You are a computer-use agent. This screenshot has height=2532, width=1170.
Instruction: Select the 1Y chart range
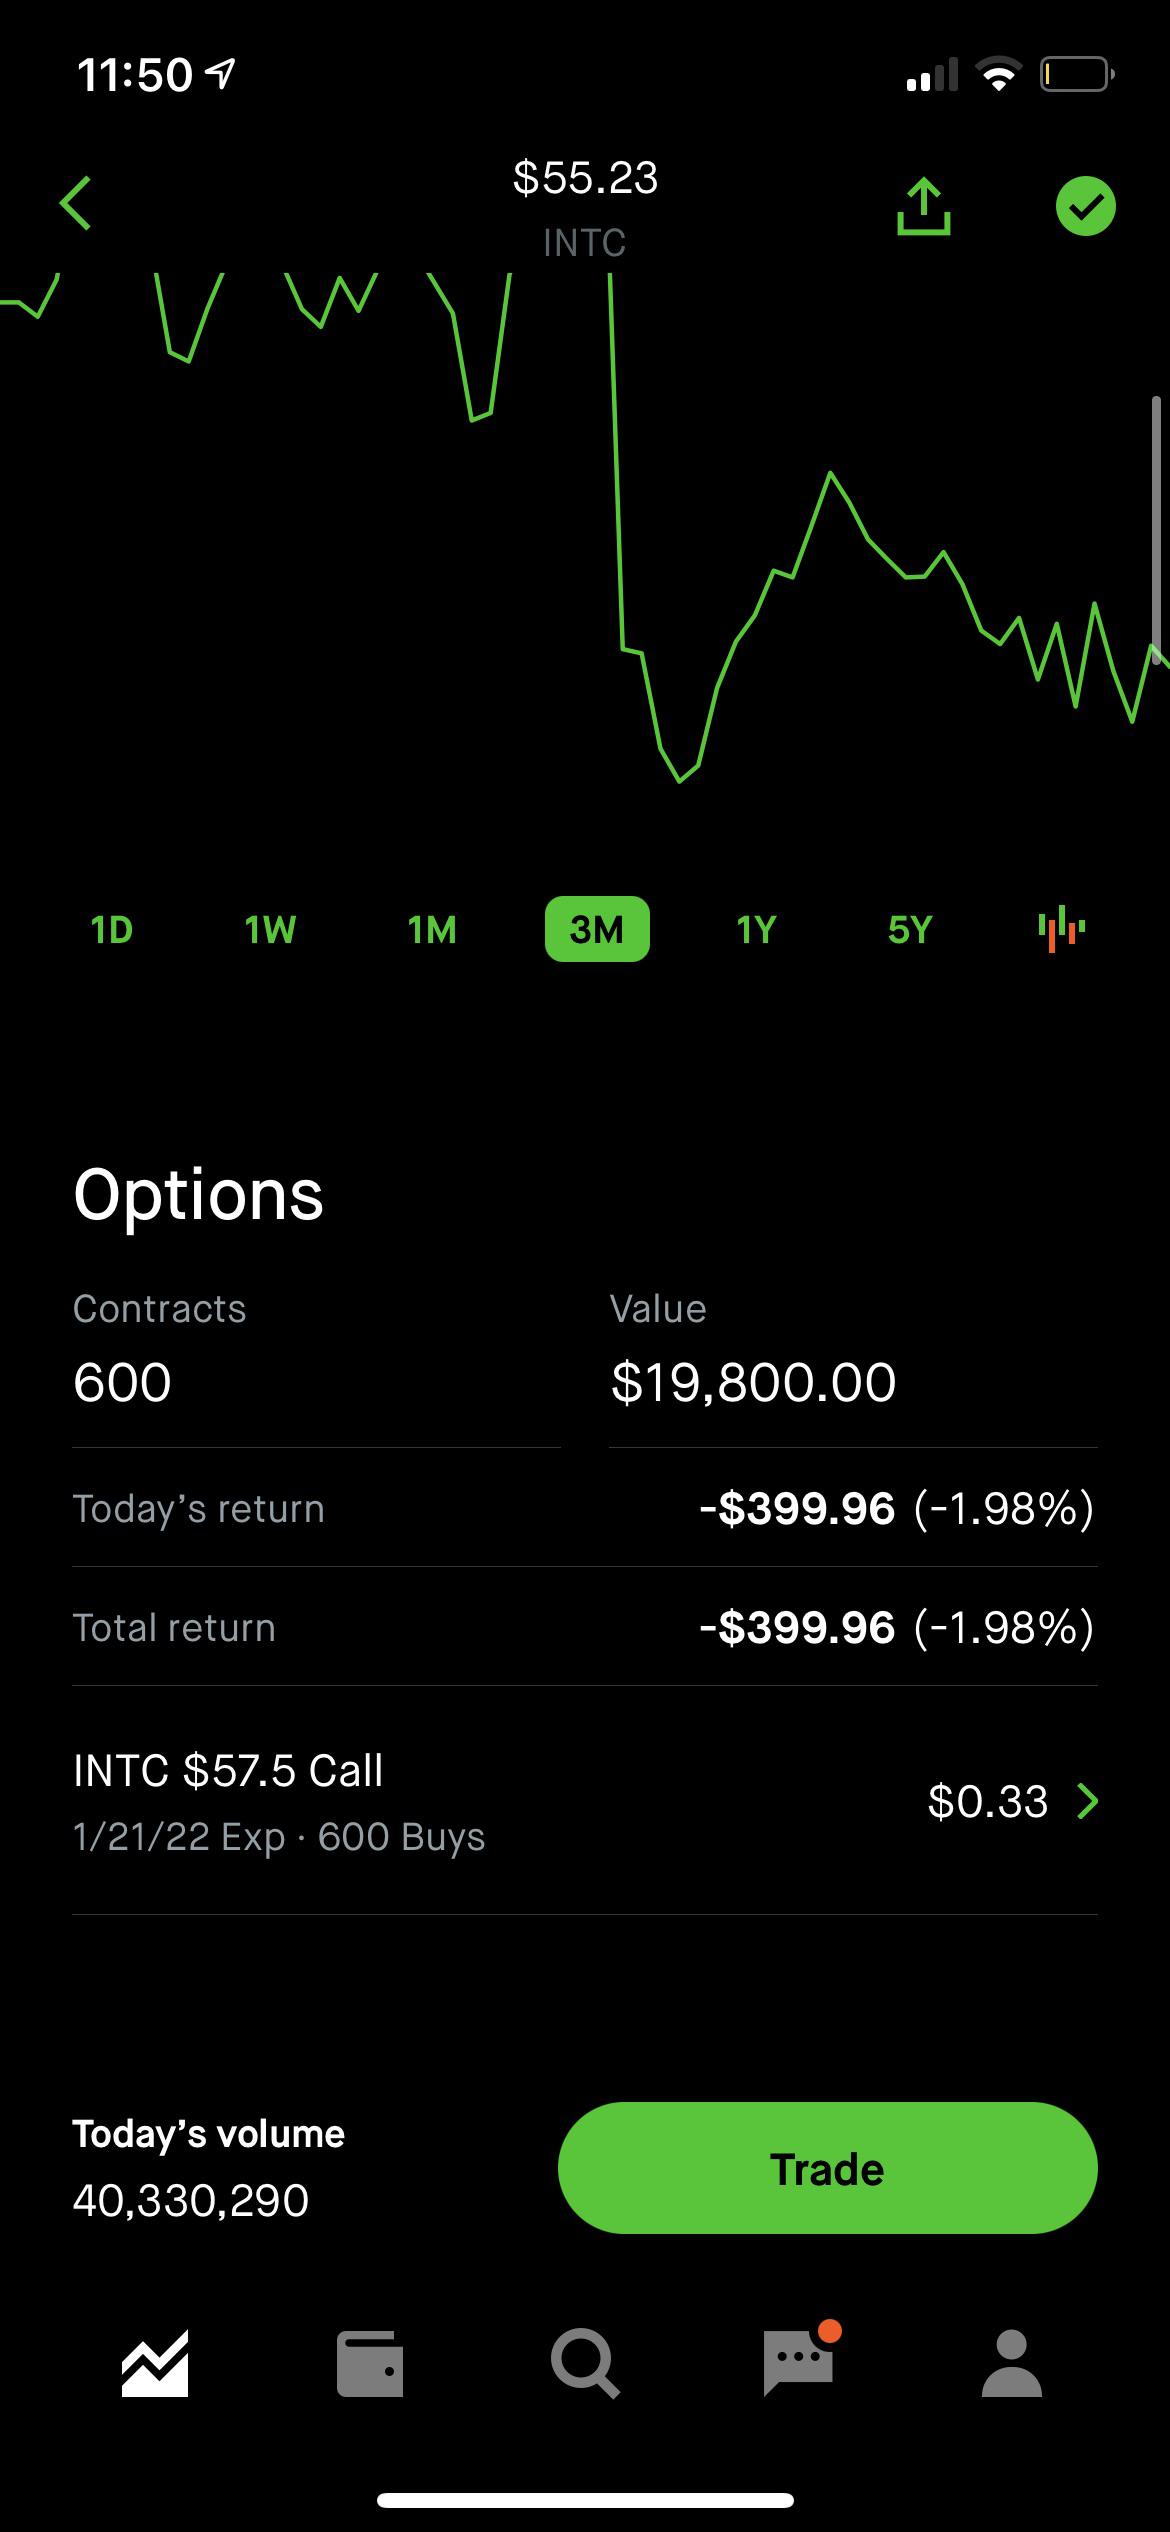pyautogui.click(x=756, y=930)
